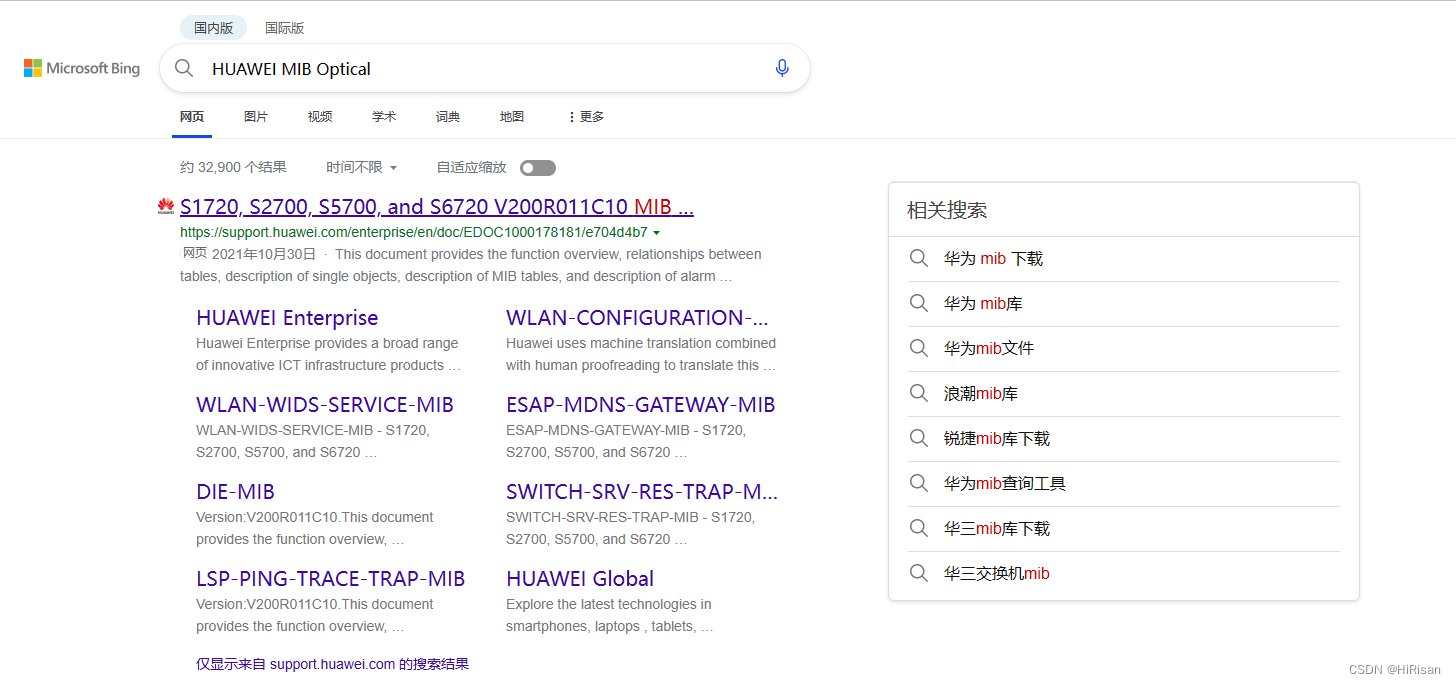The image size is (1456, 684).
Task: Select the 网页 search tab
Action: tap(192, 117)
